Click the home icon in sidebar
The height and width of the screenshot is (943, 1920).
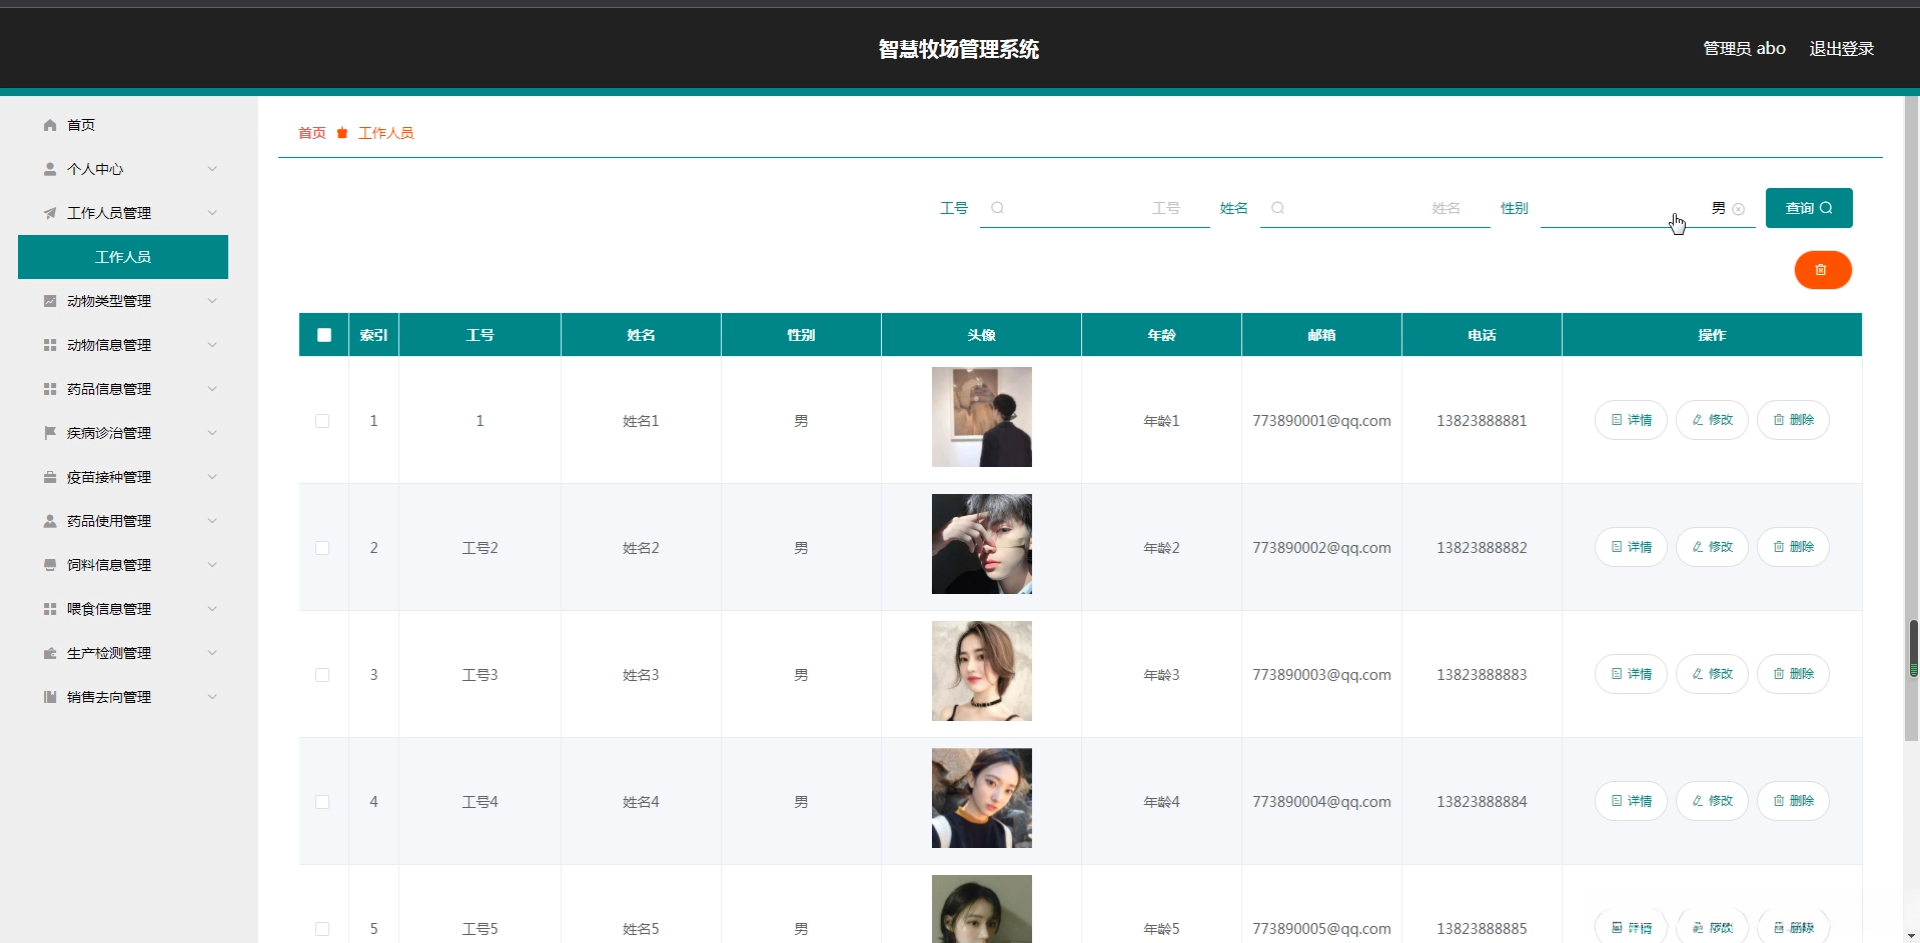coord(50,125)
